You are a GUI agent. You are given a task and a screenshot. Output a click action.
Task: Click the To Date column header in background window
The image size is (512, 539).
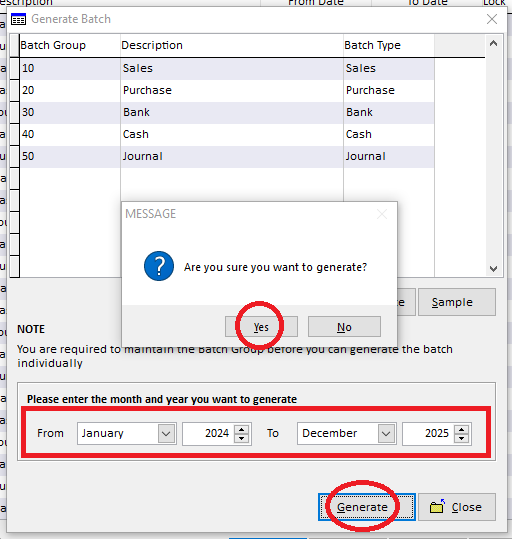click(427, 3)
